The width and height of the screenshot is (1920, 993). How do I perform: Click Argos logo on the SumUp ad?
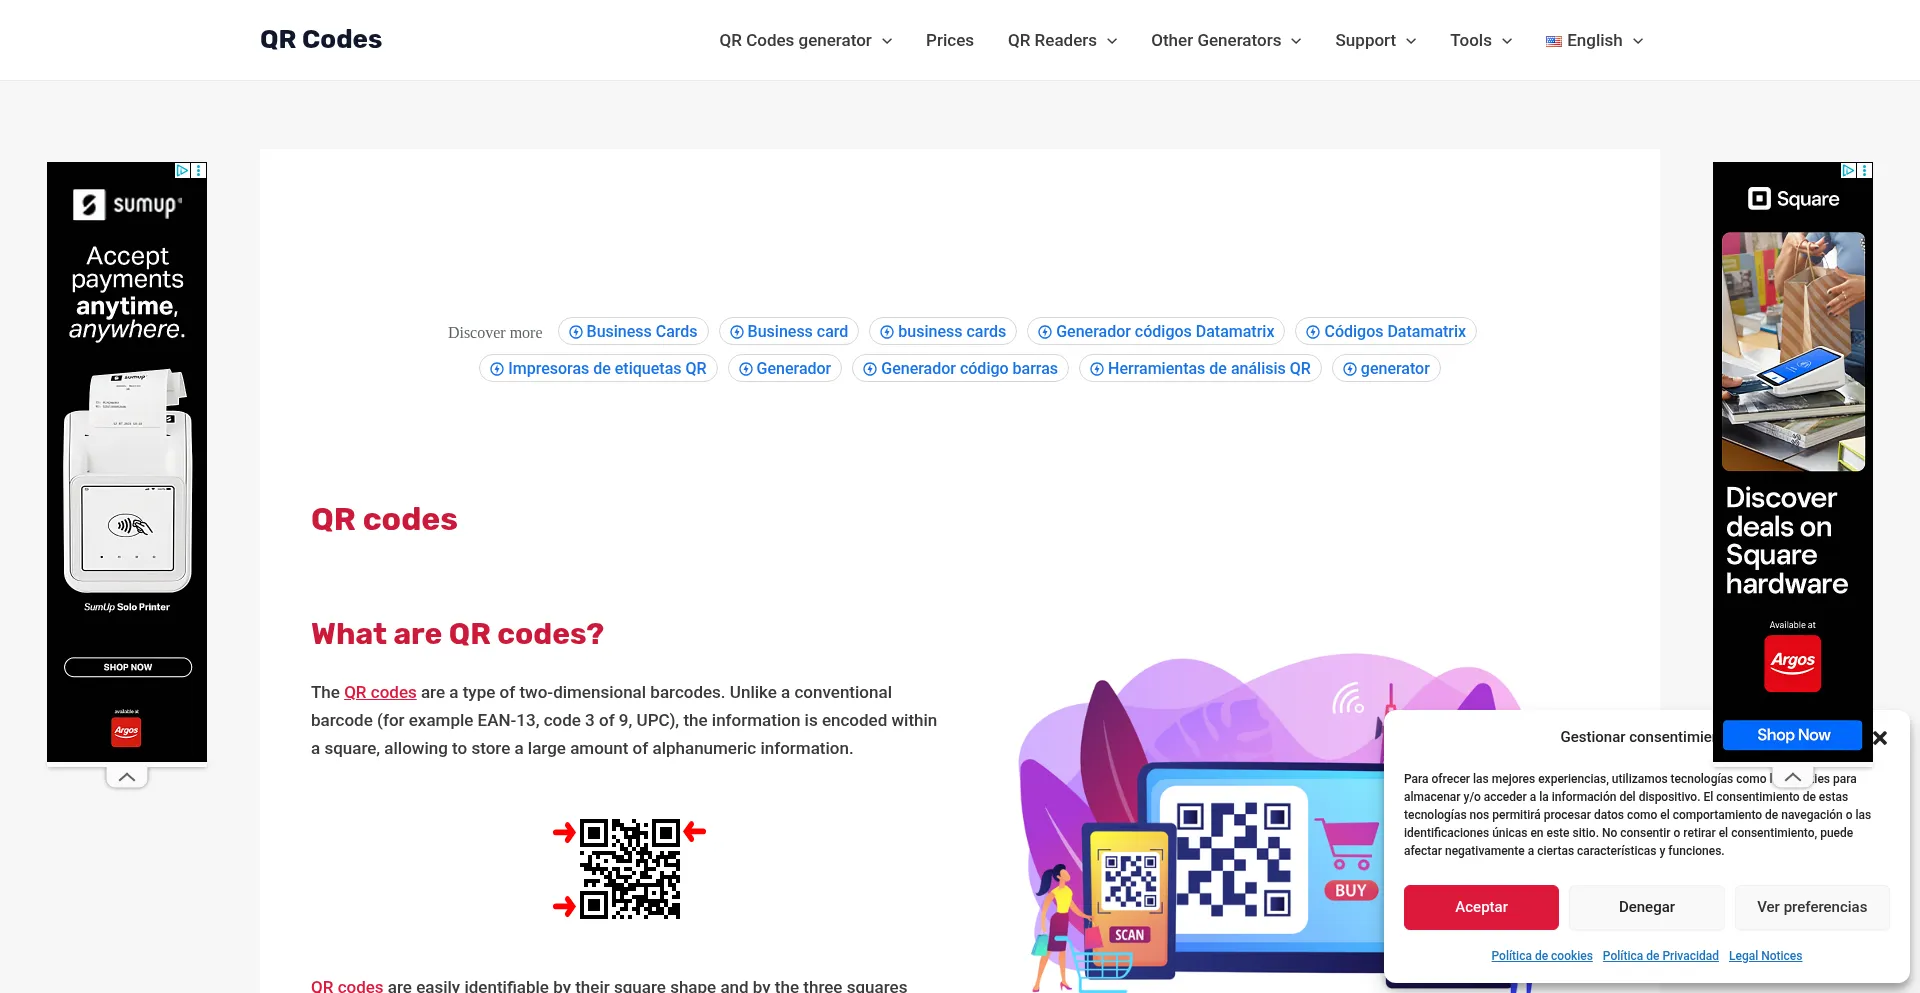point(126,732)
